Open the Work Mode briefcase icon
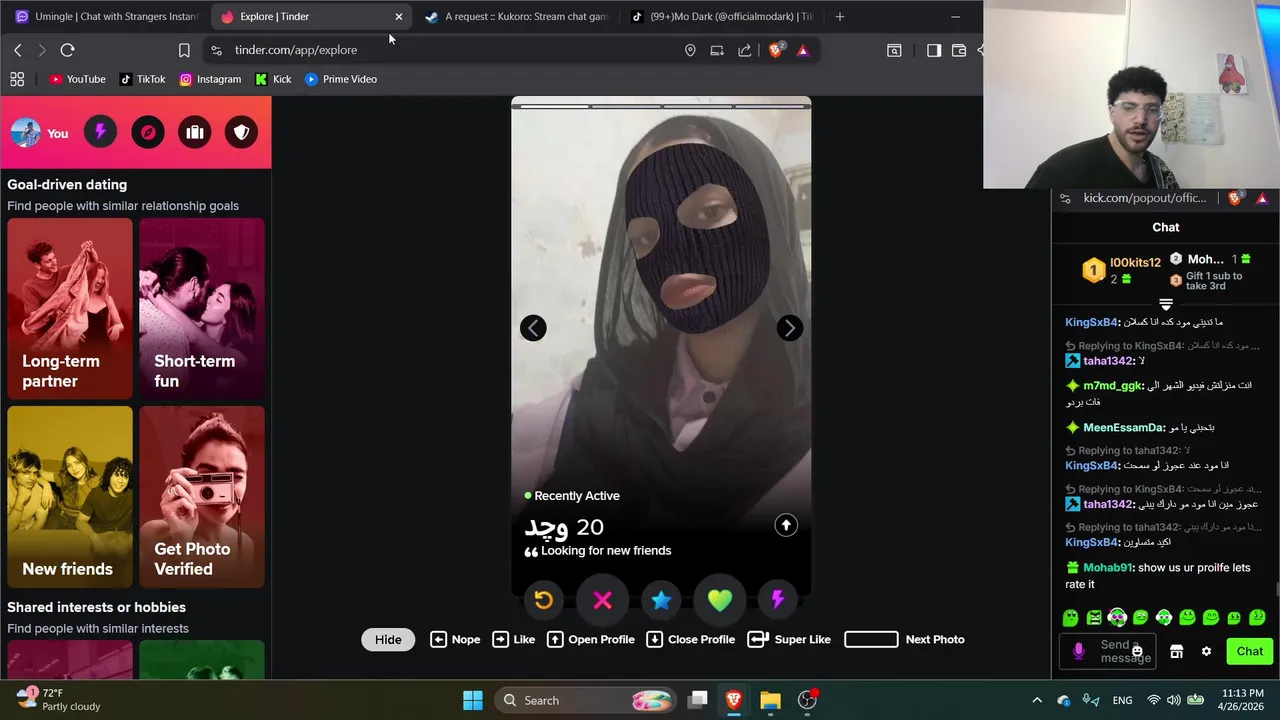The width and height of the screenshot is (1280, 720). point(195,132)
